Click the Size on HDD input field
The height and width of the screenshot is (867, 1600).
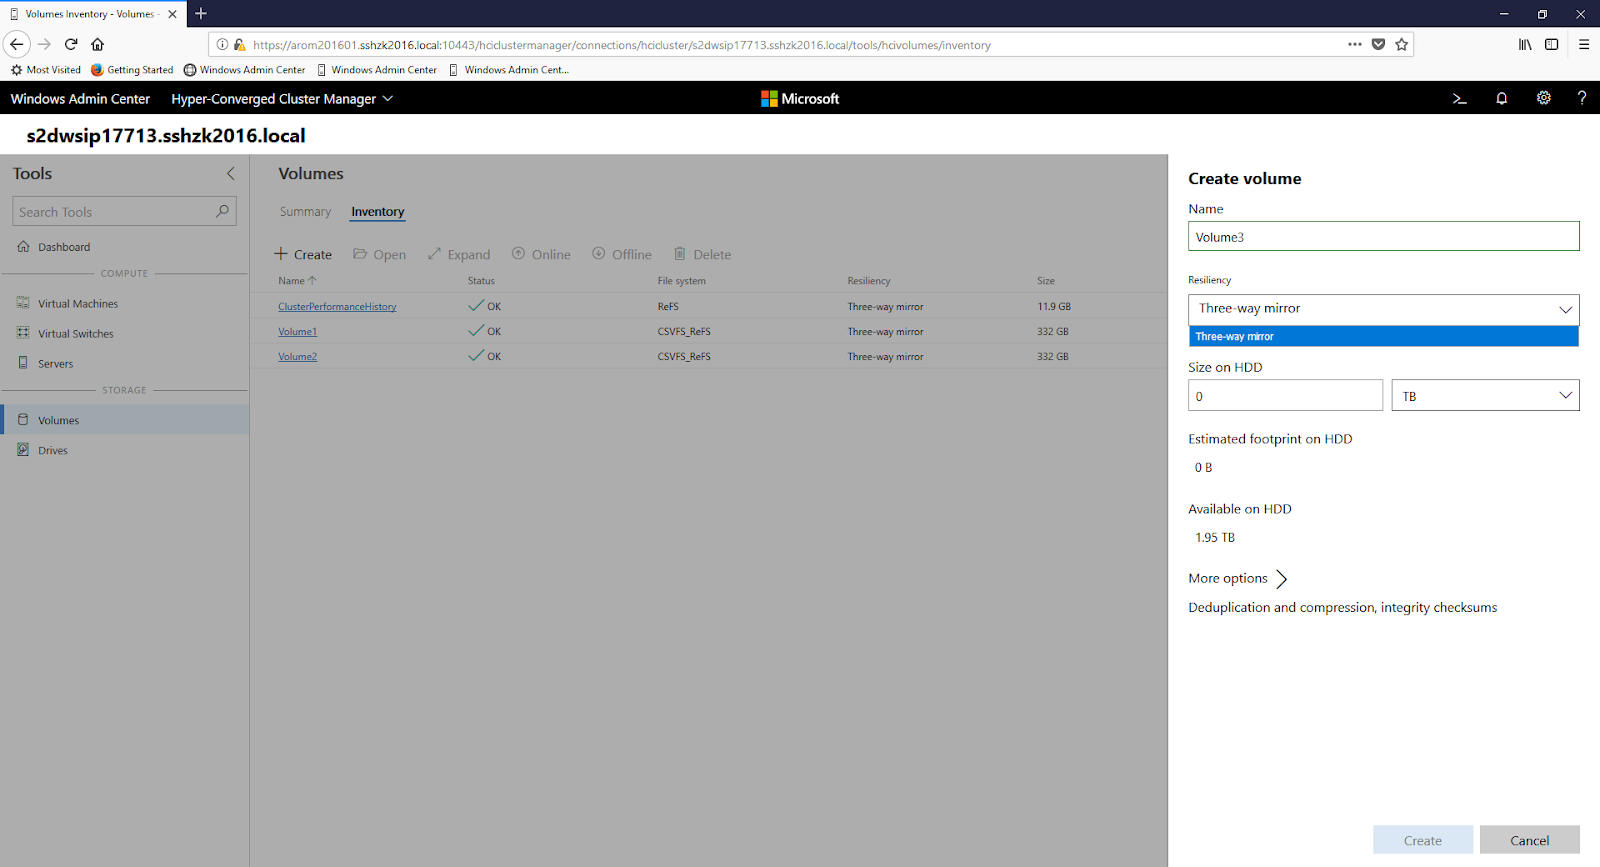1285,395
